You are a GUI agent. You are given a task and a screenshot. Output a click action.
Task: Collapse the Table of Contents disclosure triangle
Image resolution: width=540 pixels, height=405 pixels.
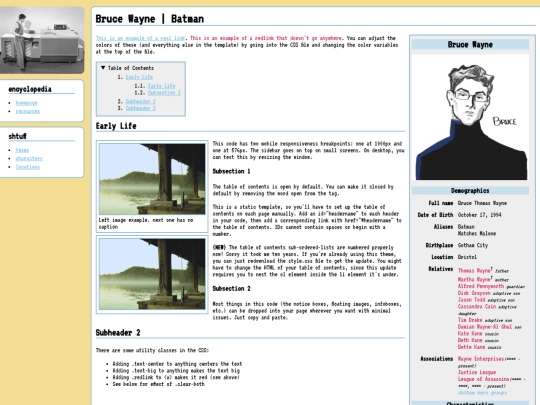103,68
